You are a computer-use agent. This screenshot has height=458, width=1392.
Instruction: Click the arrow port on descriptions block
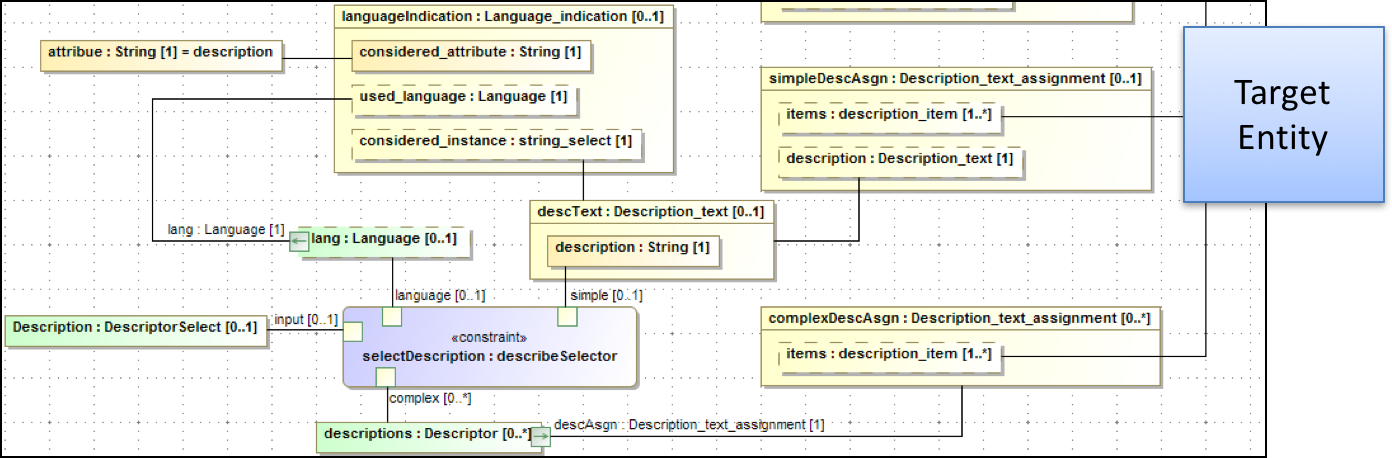540,435
